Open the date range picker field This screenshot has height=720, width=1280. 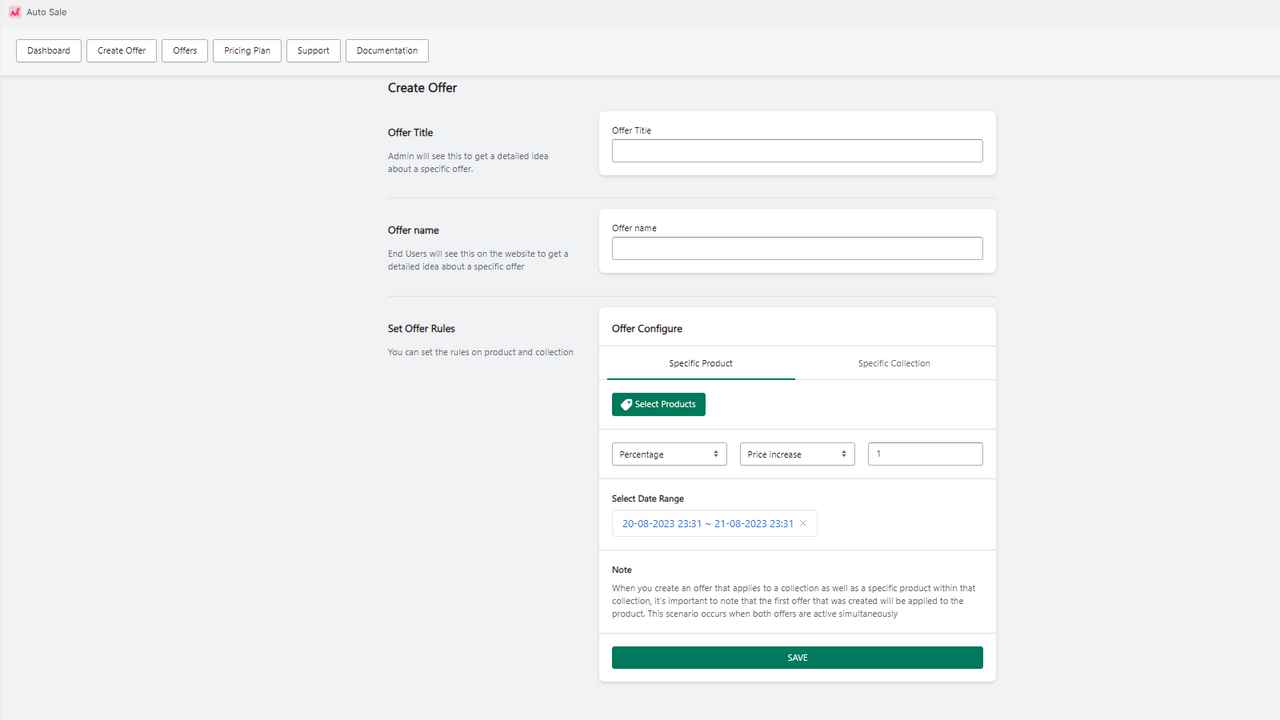pyautogui.click(x=714, y=523)
